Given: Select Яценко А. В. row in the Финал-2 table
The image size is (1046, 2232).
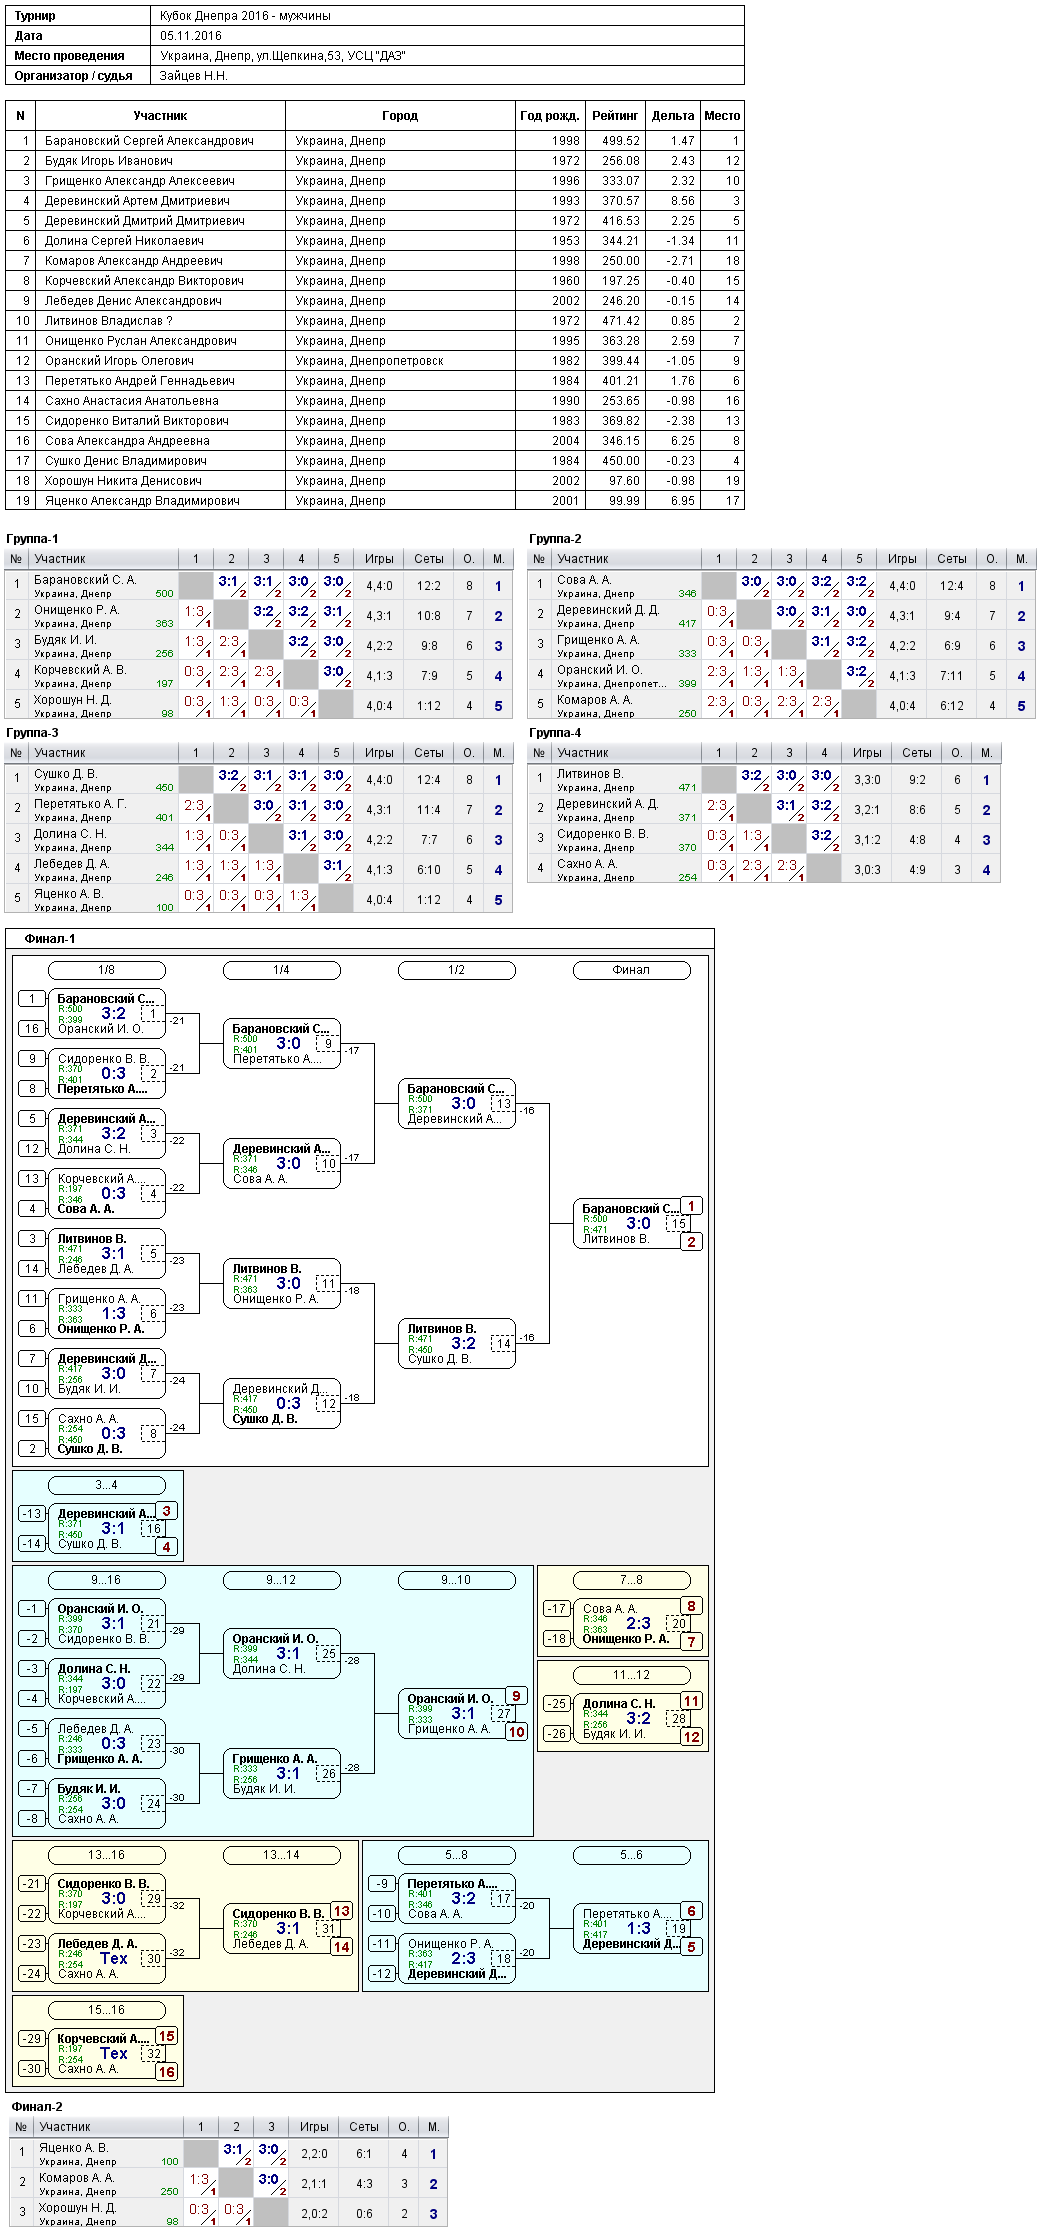Looking at the screenshot, I should 229,2154.
